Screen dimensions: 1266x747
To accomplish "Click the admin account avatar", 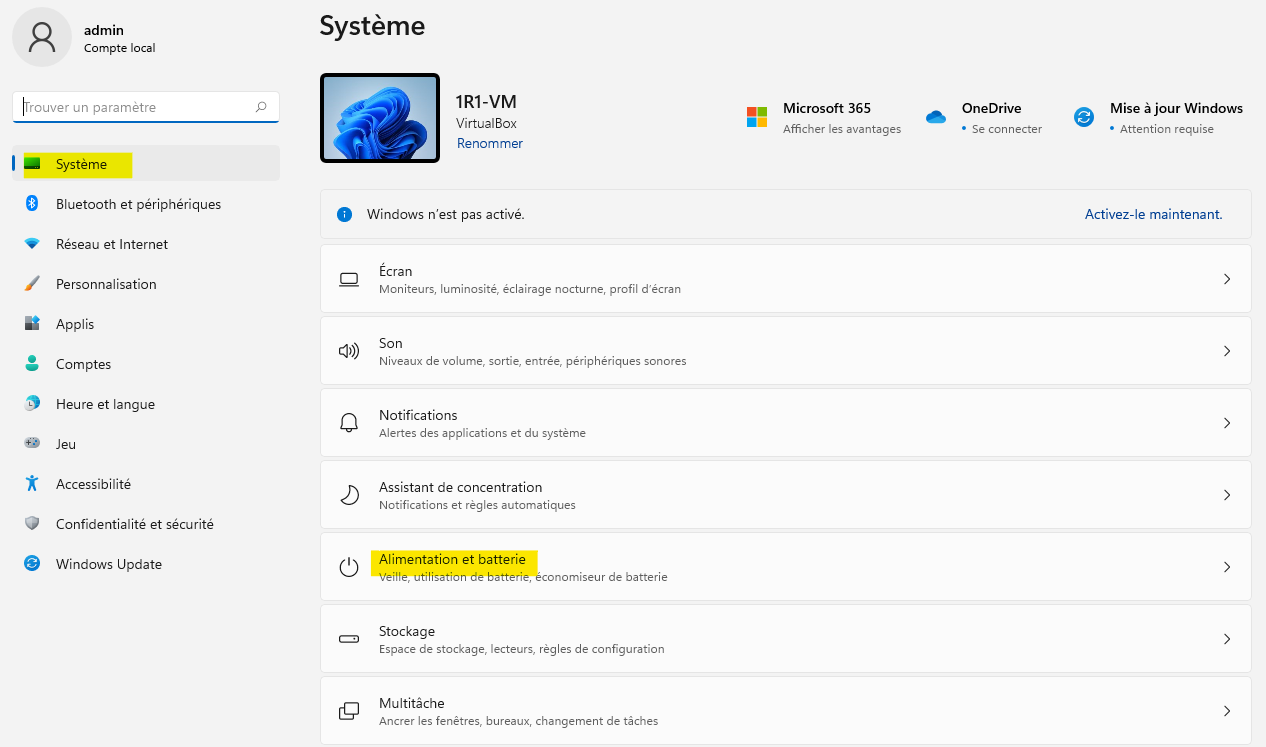I will pos(42,38).
